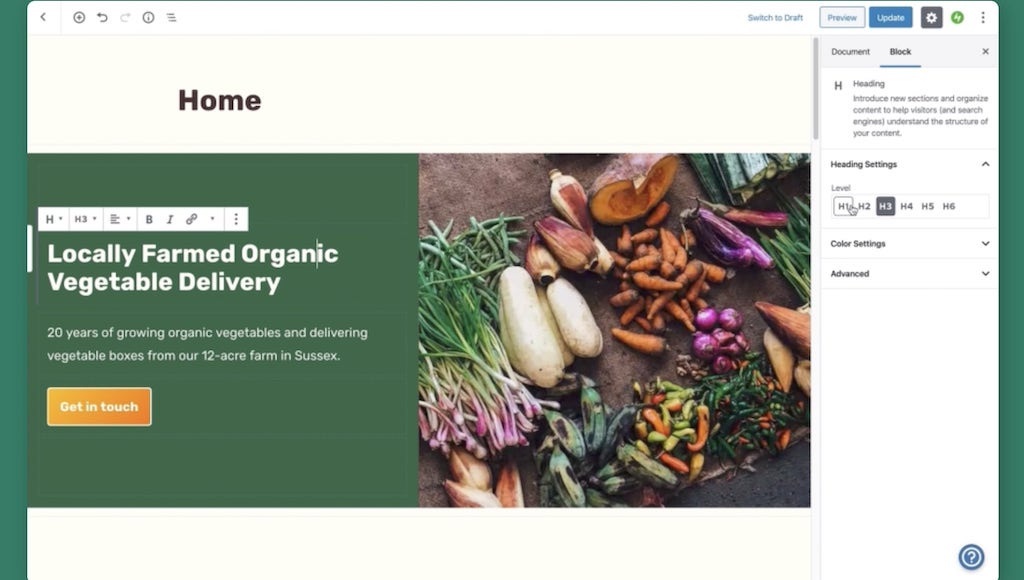Set heading level to H2
This screenshot has width=1024, height=580.
click(864, 206)
